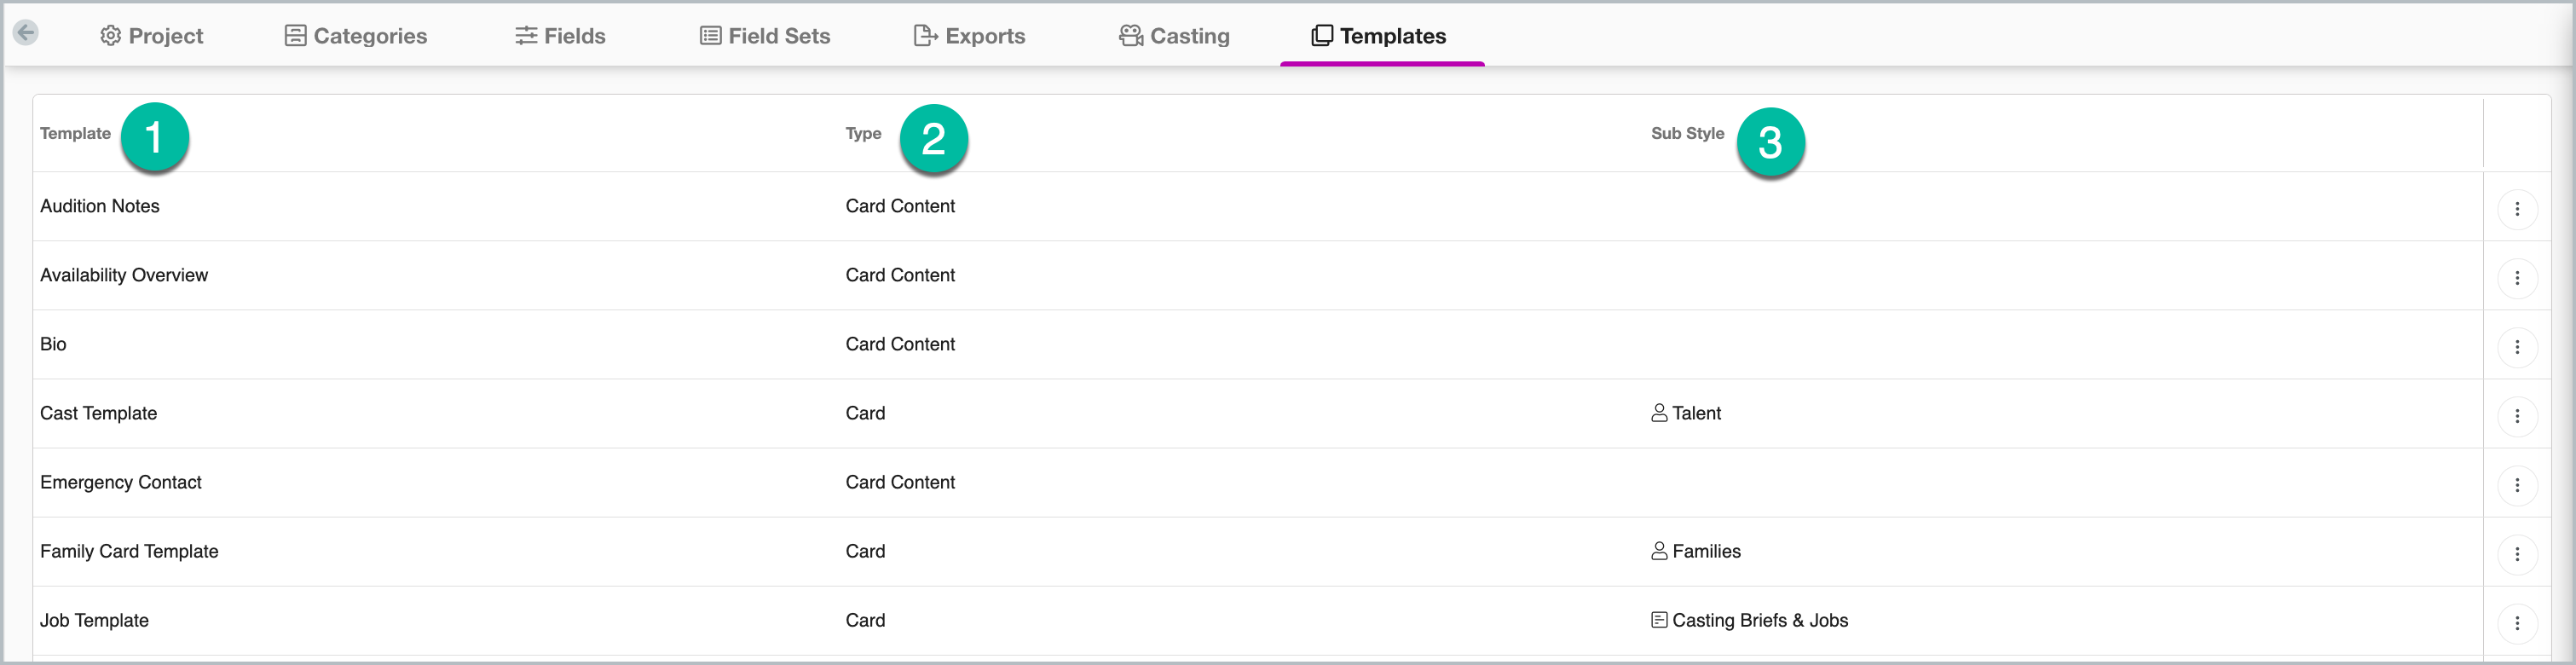Open the Fields tab
The height and width of the screenshot is (665, 2576).
[x=560, y=36]
